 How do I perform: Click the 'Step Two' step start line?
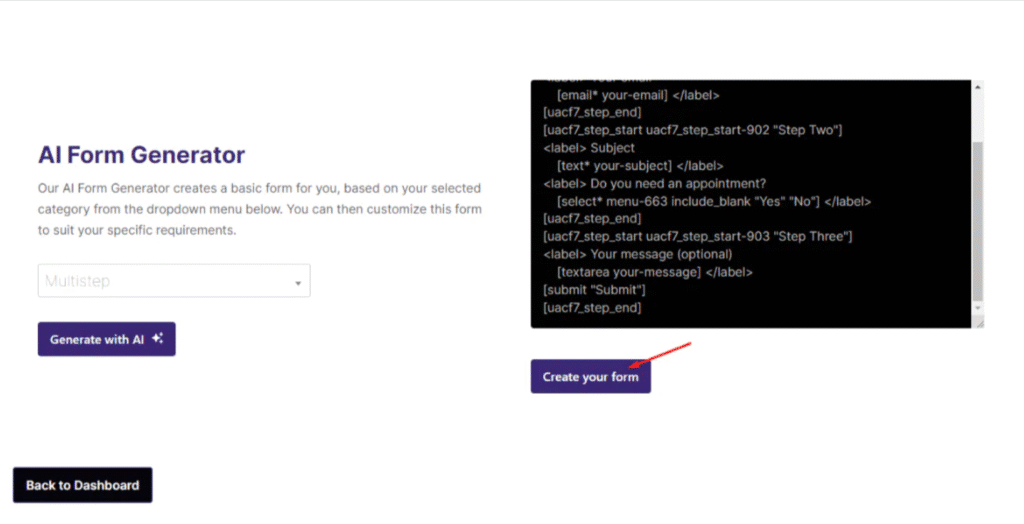pyautogui.click(x=692, y=130)
